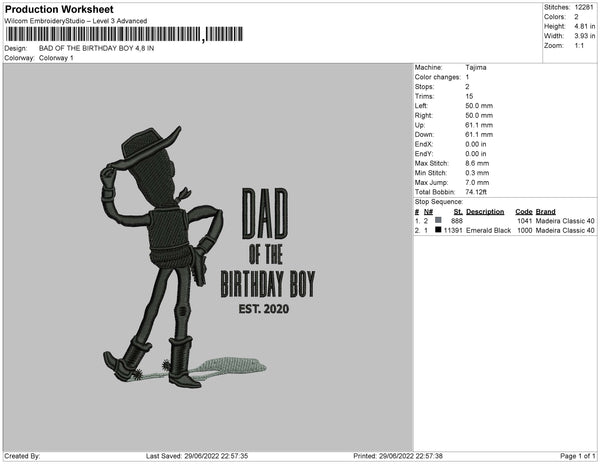Click the Zoom value 1:1

(x=579, y=46)
